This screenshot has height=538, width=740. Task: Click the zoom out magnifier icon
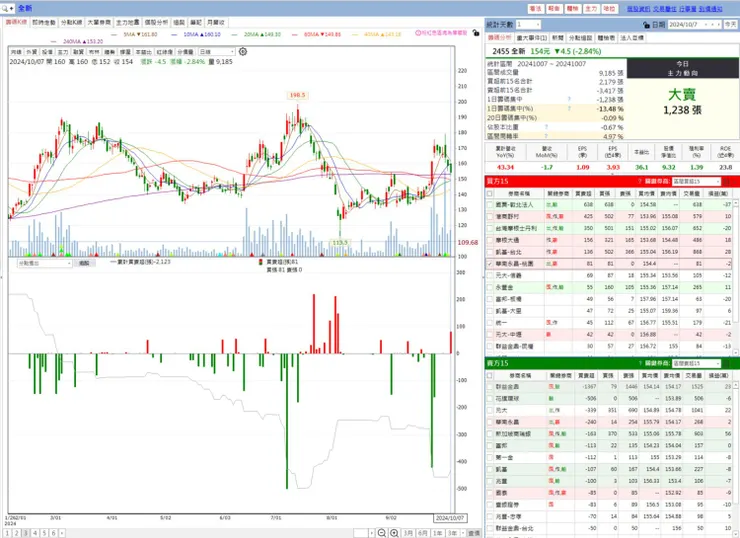click(x=382, y=533)
